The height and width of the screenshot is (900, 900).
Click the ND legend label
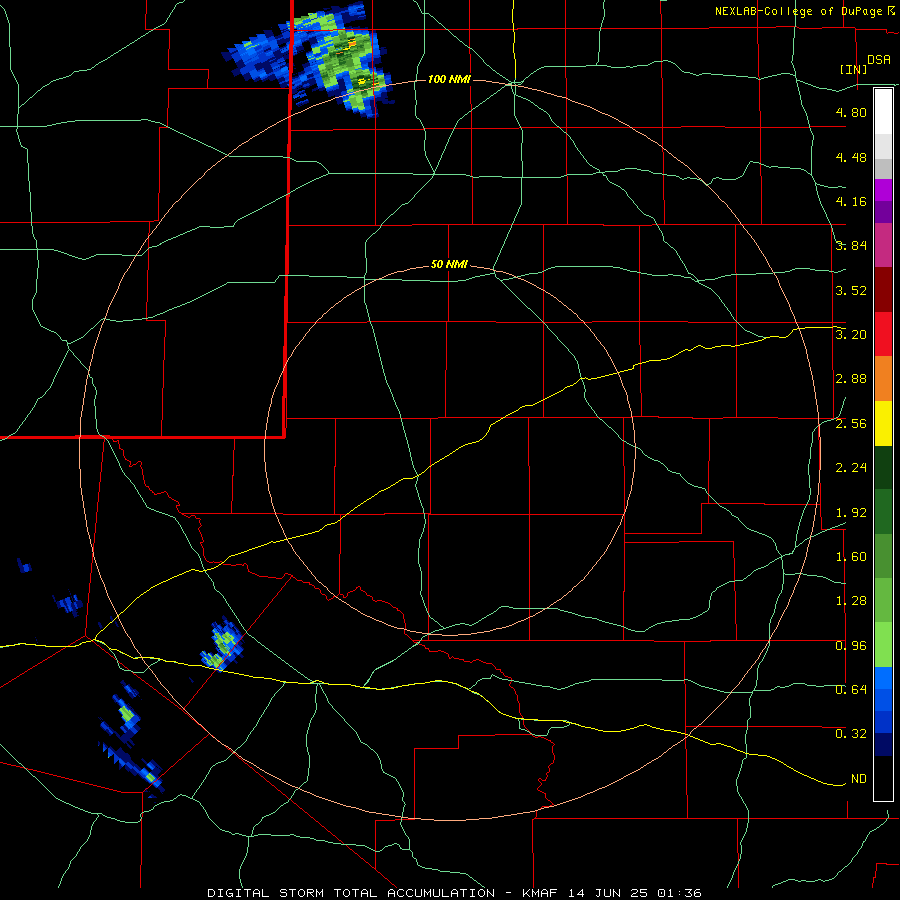859,779
